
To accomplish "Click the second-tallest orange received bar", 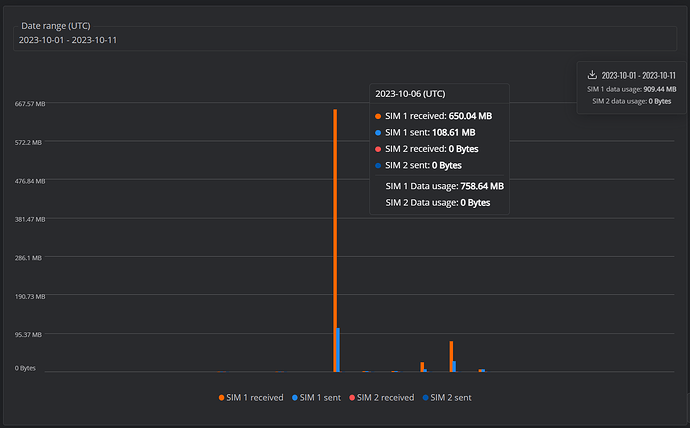I will tap(451, 356).
